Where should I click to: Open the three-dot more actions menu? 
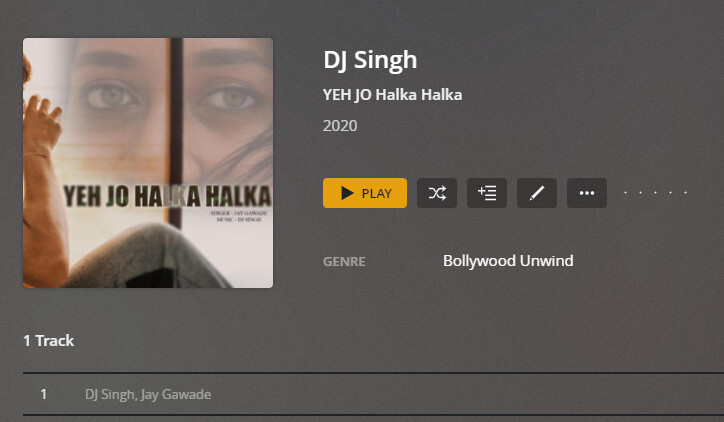click(587, 193)
